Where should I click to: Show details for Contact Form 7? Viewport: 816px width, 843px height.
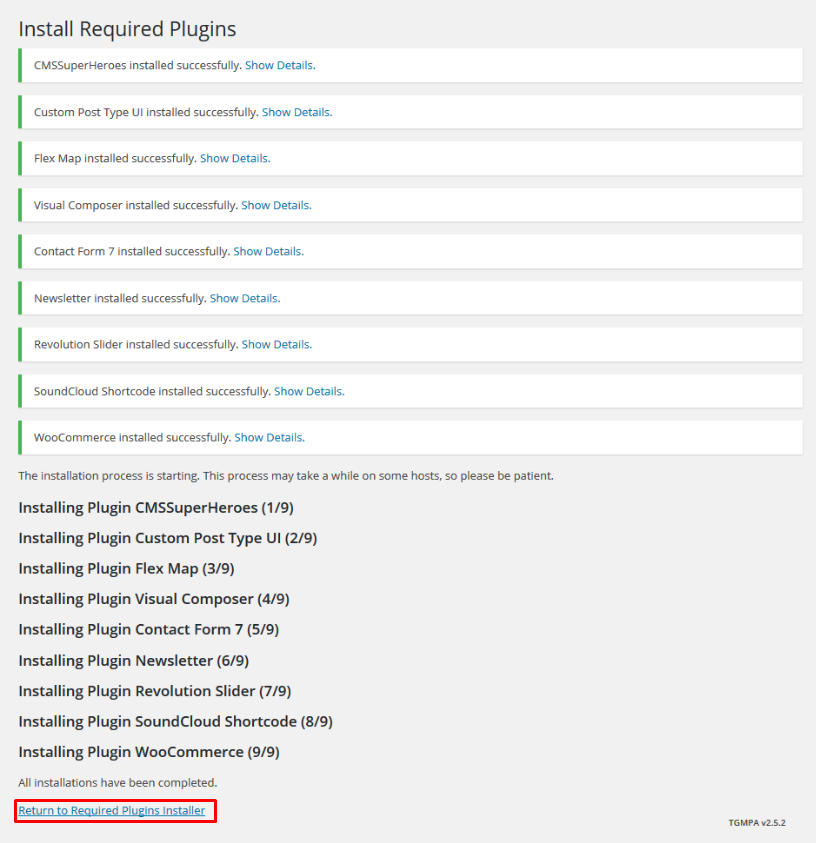tap(268, 252)
